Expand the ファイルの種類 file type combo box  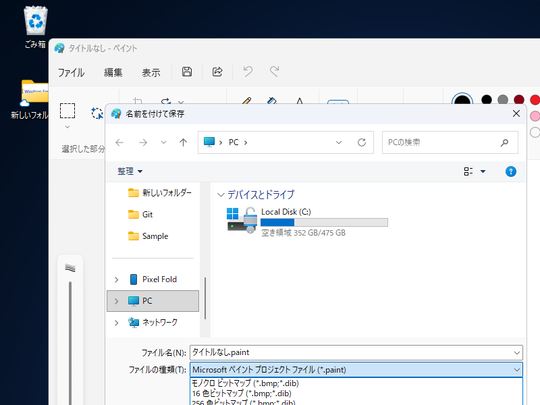point(356,370)
